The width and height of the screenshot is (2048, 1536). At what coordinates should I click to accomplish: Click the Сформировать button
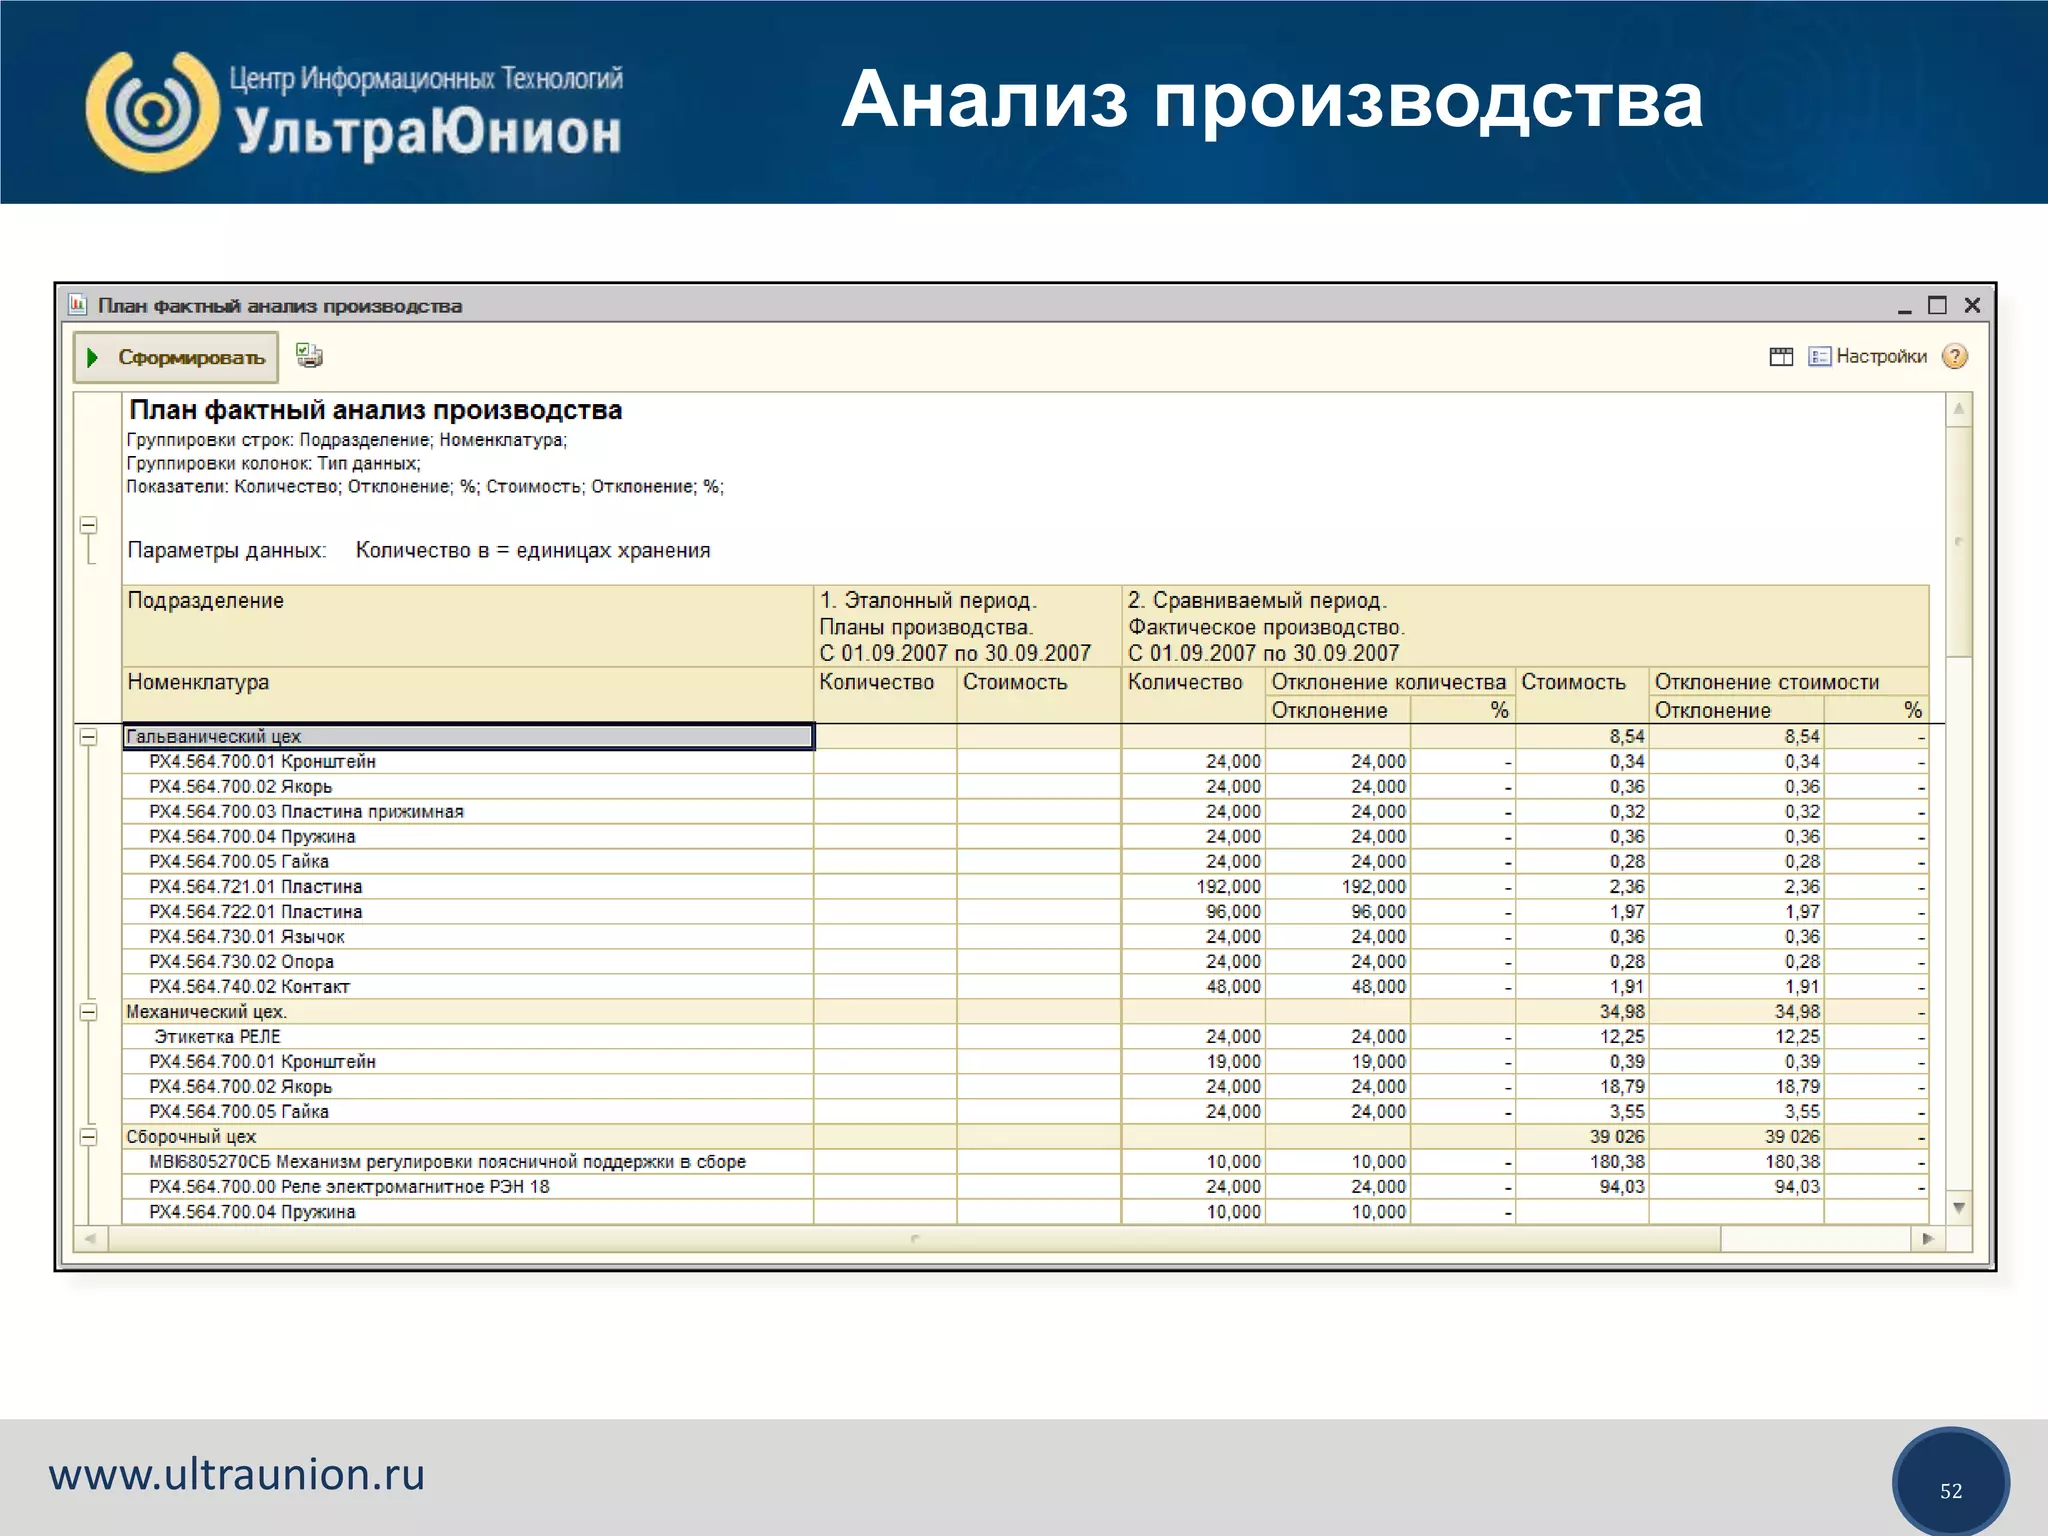pyautogui.click(x=176, y=357)
